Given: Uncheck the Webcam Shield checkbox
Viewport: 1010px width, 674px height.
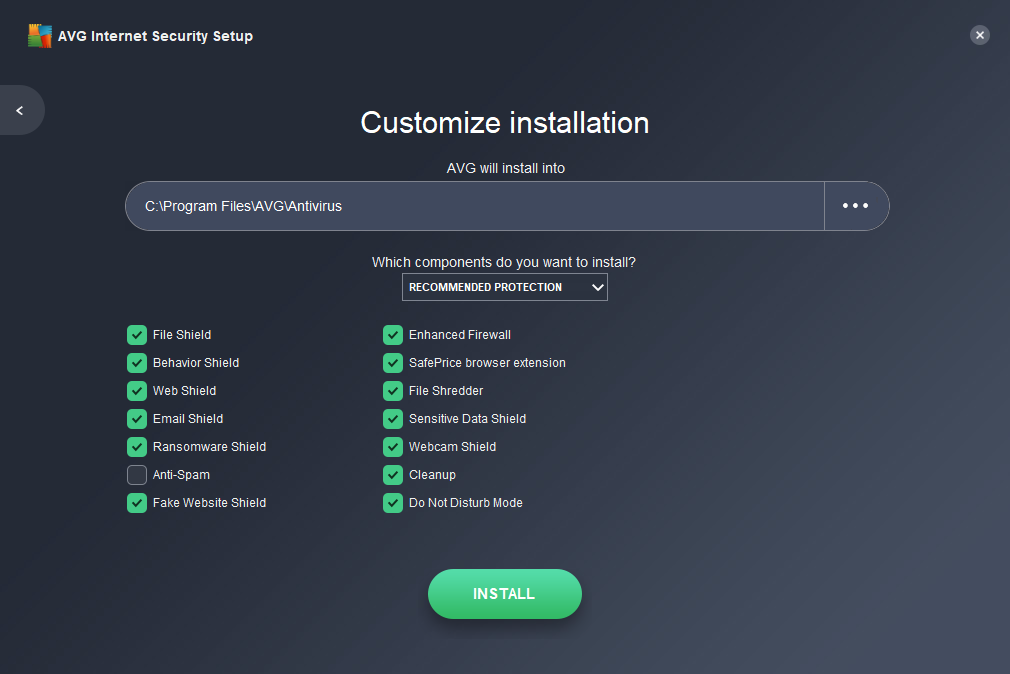Looking at the screenshot, I should pyautogui.click(x=393, y=447).
